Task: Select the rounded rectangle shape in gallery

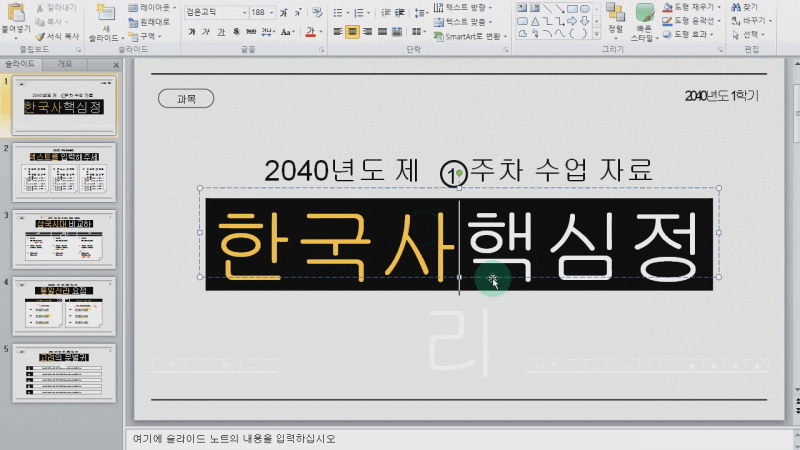Action: pyautogui.click(x=522, y=21)
